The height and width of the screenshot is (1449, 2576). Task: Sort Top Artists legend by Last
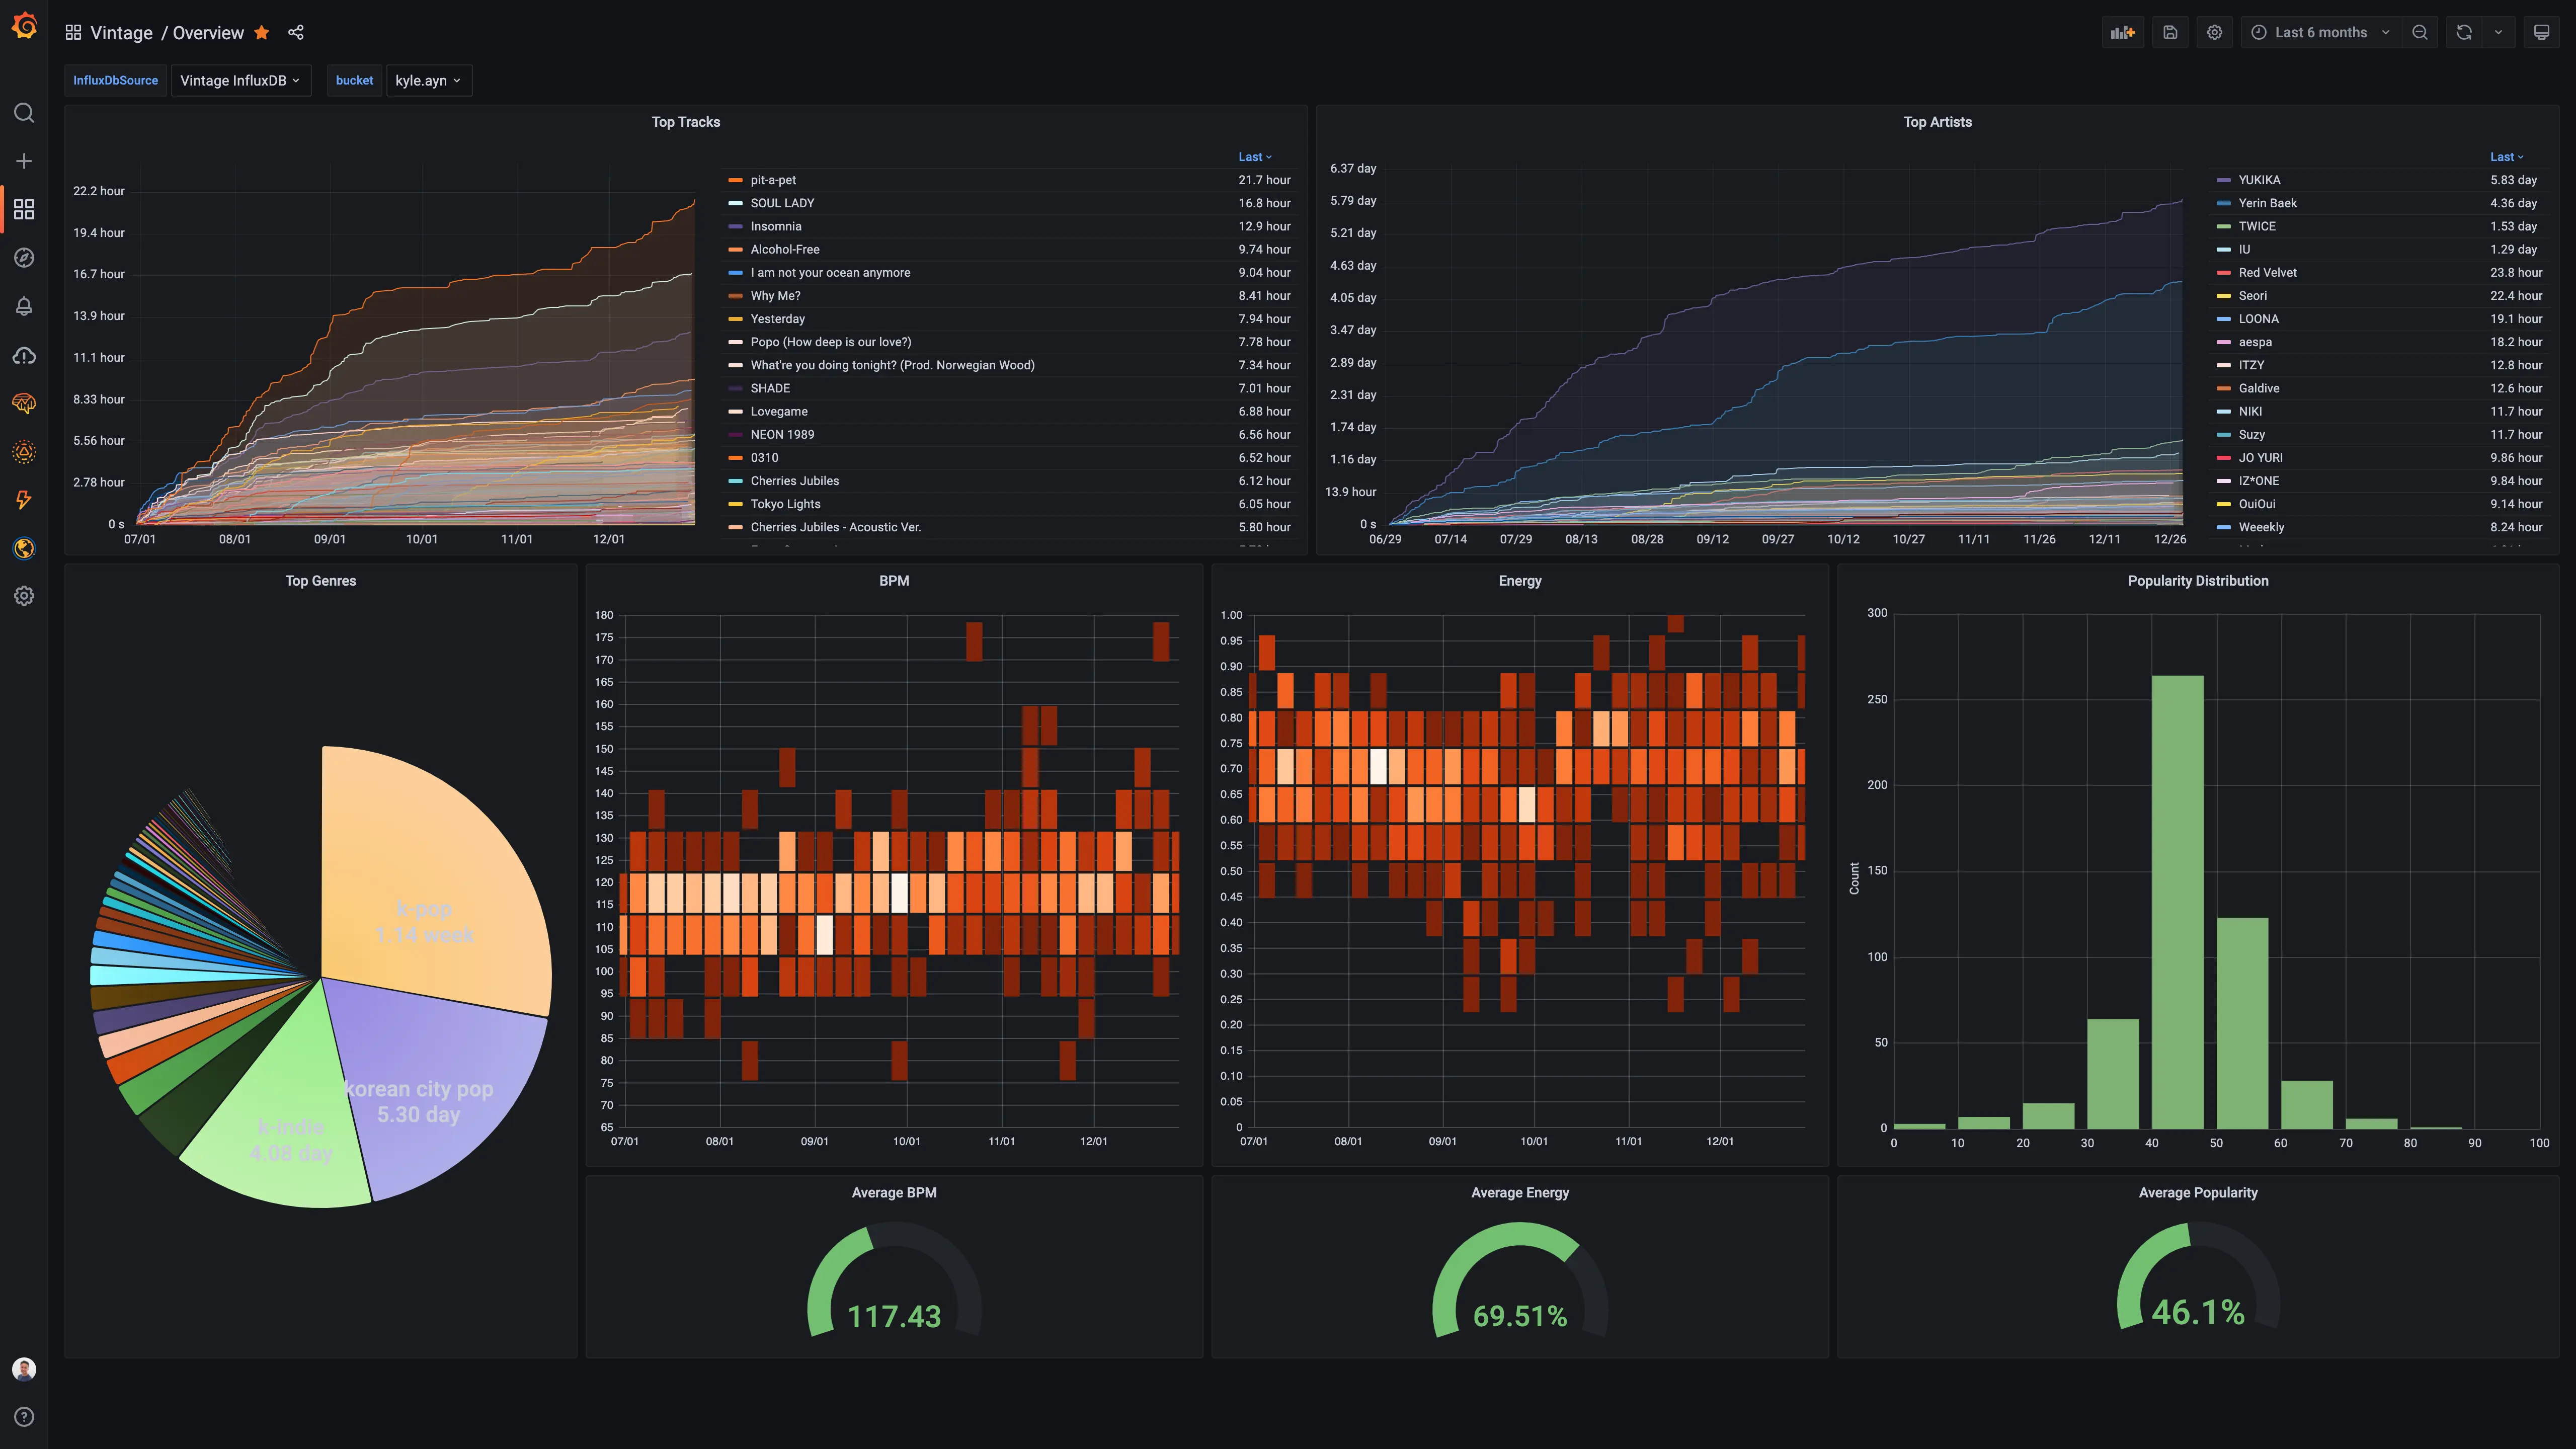[2506, 157]
